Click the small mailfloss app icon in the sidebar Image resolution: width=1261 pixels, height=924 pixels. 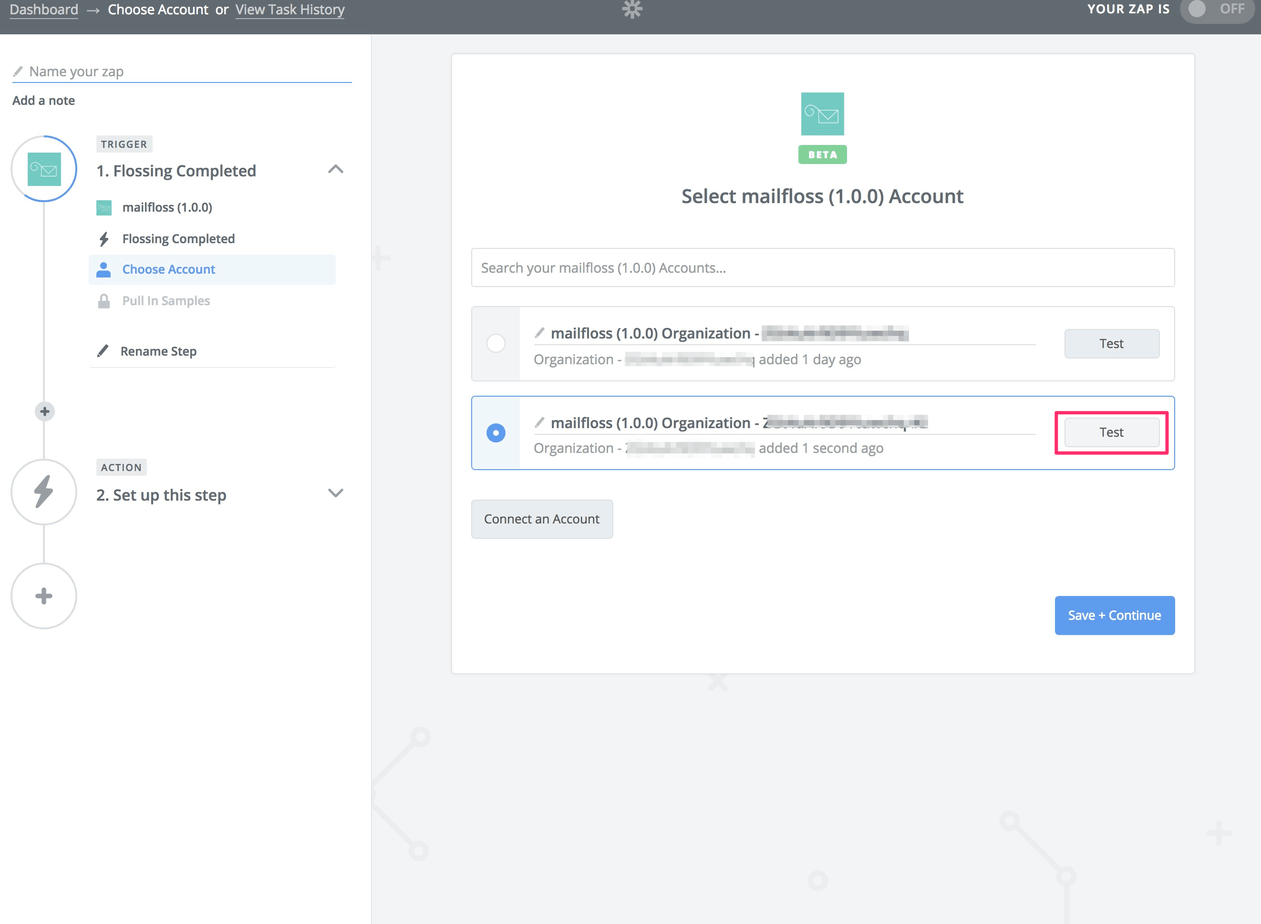(x=104, y=207)
